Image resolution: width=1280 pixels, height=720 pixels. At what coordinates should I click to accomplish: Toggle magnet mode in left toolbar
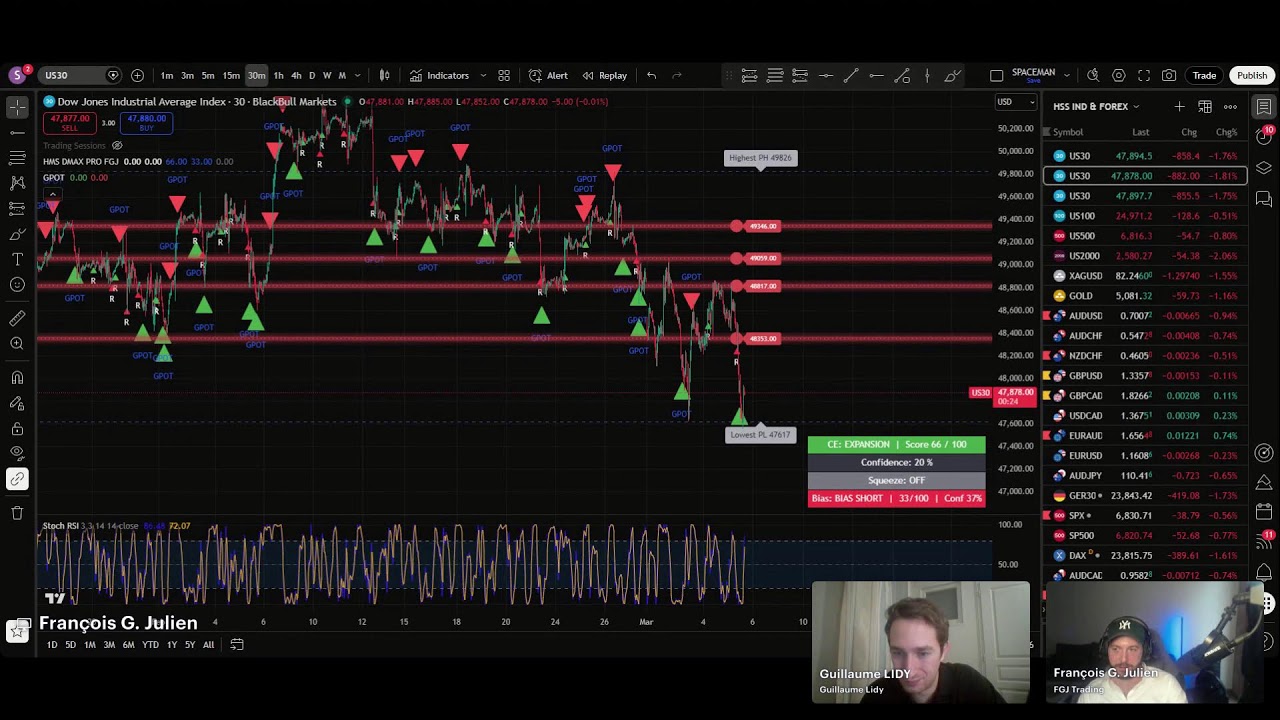[17, 377]
